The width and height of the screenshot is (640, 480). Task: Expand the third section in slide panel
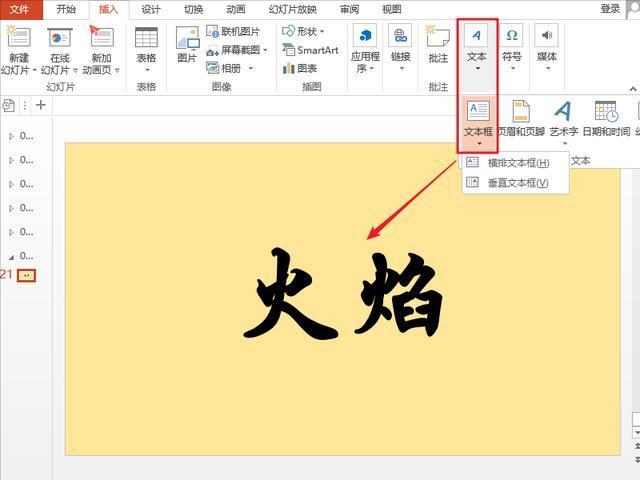11,184
